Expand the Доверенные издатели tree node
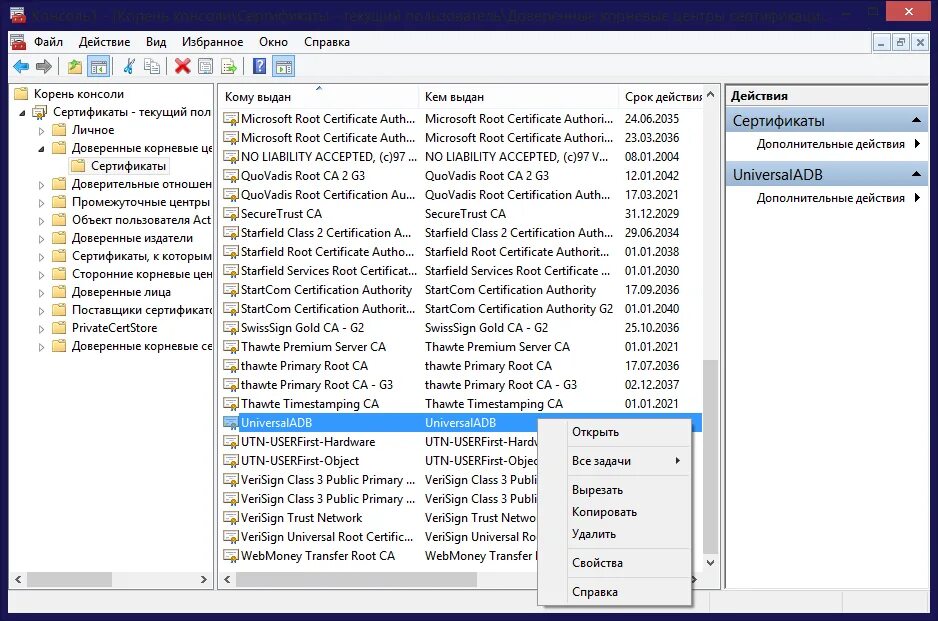 pos(41,239)
